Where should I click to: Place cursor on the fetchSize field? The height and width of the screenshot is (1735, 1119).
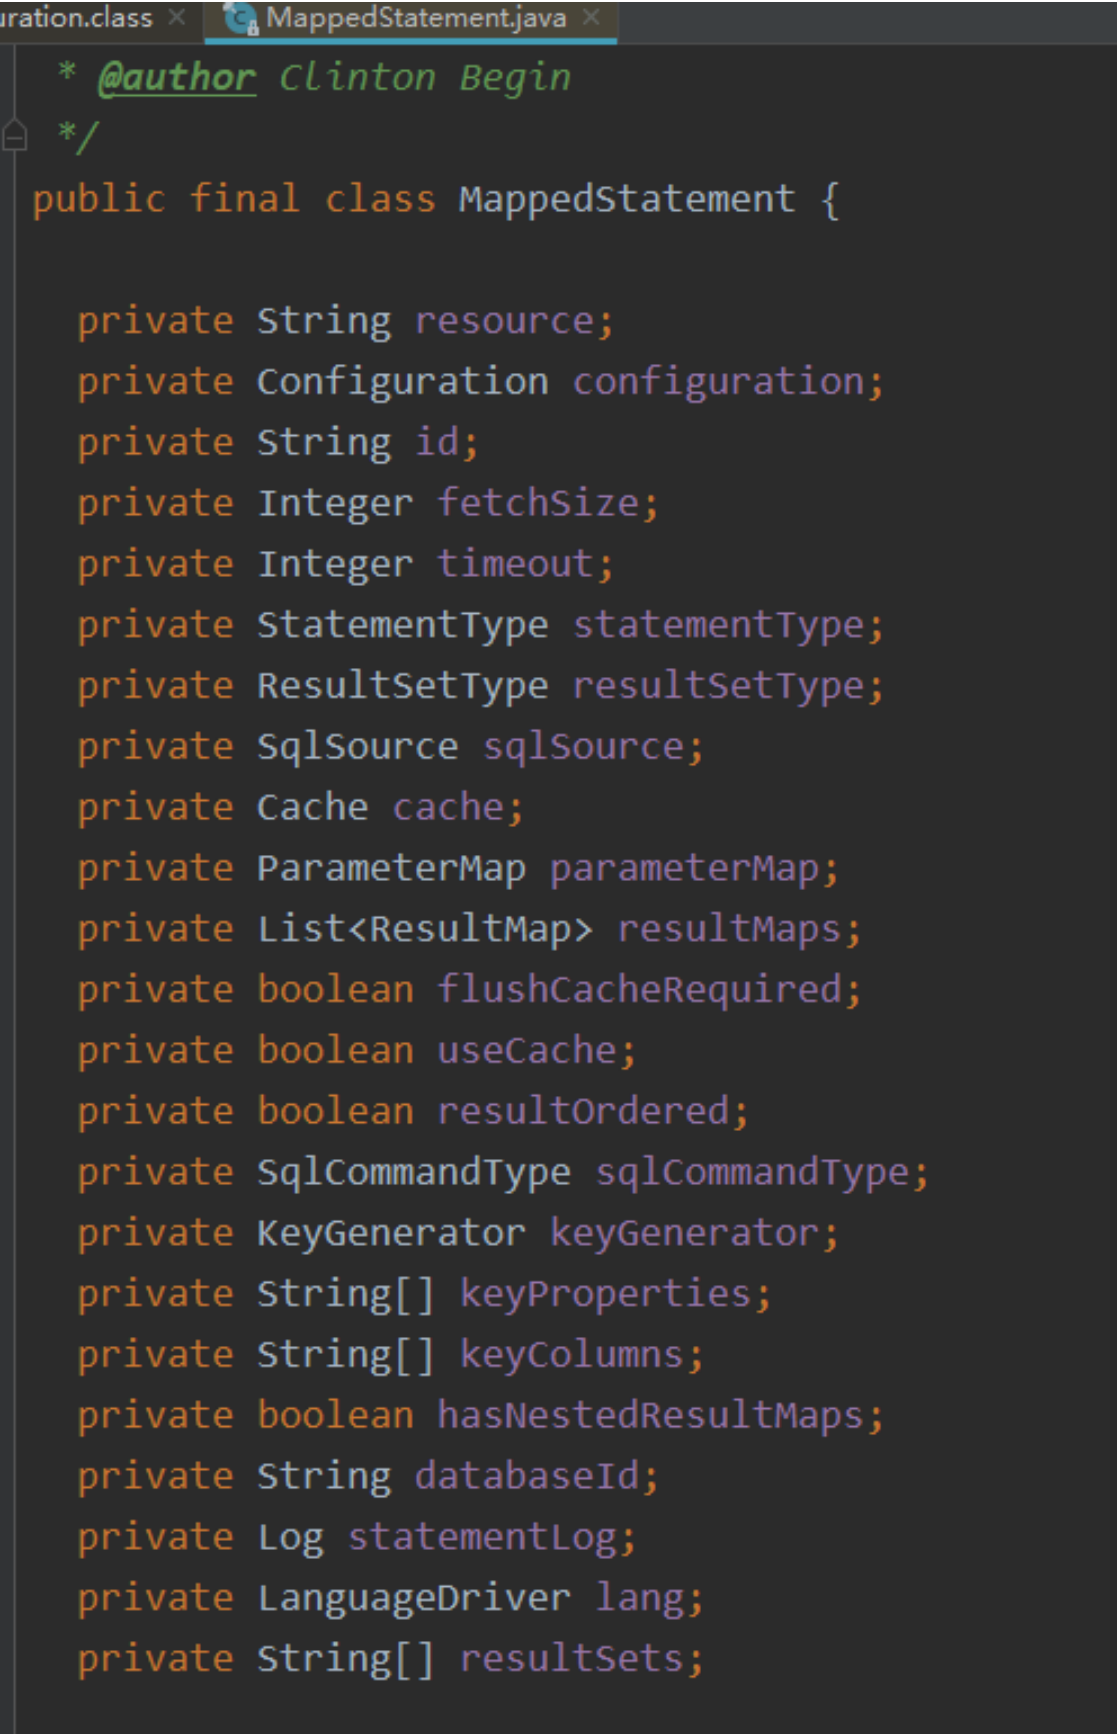[538, 503]
